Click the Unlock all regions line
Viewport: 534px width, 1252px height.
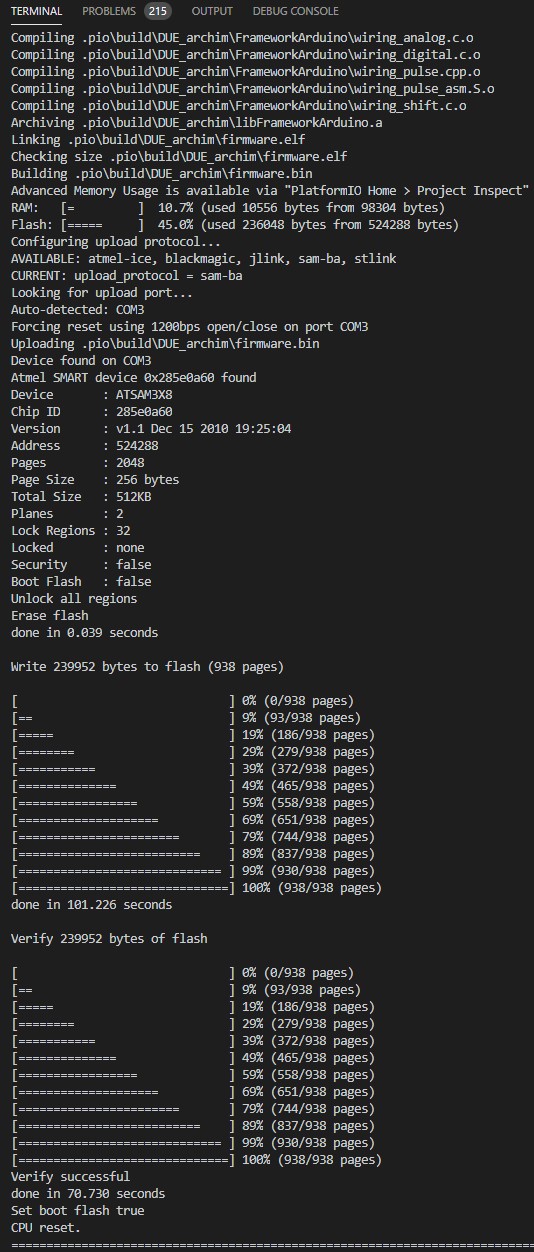click(74, 599)
